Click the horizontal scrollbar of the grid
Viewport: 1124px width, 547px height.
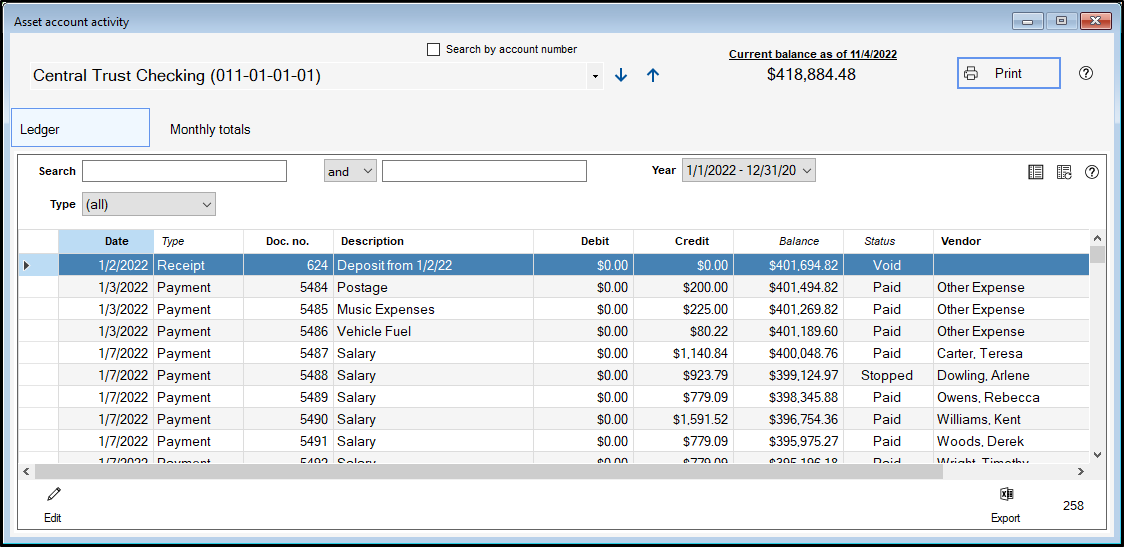point(488,471)
